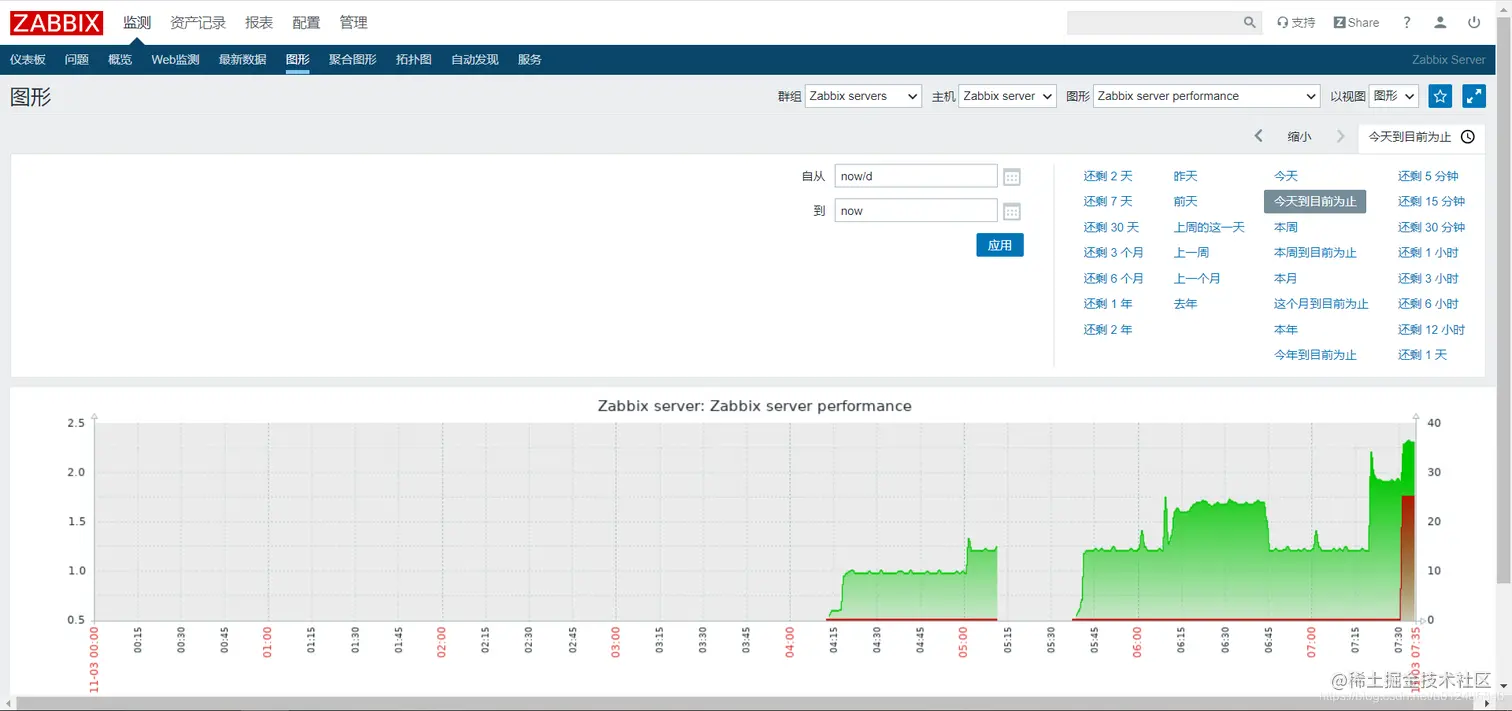Open the Share link
1512x711 pixels.
click(1356, 22)
